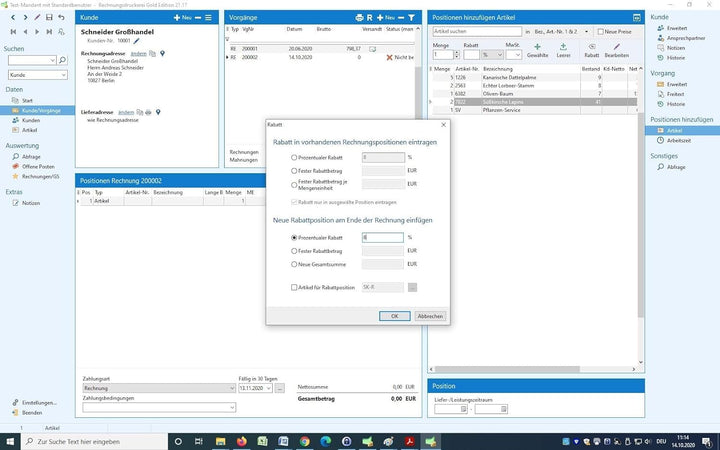Select Kunden in the Daten sidebar
This screenshot has height=450, width=720.
(31, 120)
